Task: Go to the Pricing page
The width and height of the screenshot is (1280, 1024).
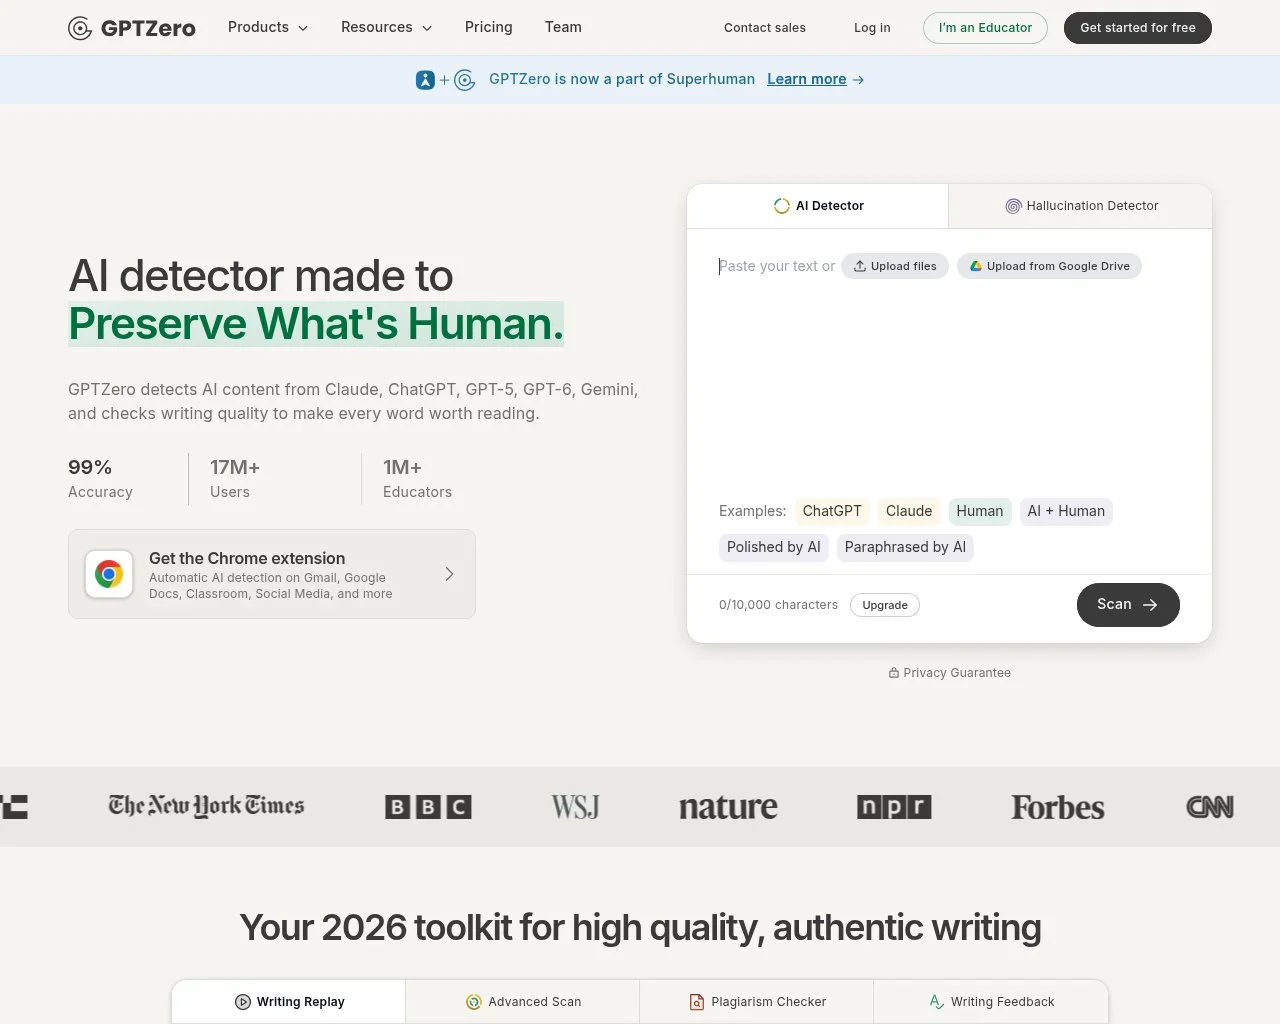Action: pyautogui.click(x=488, y=27)
